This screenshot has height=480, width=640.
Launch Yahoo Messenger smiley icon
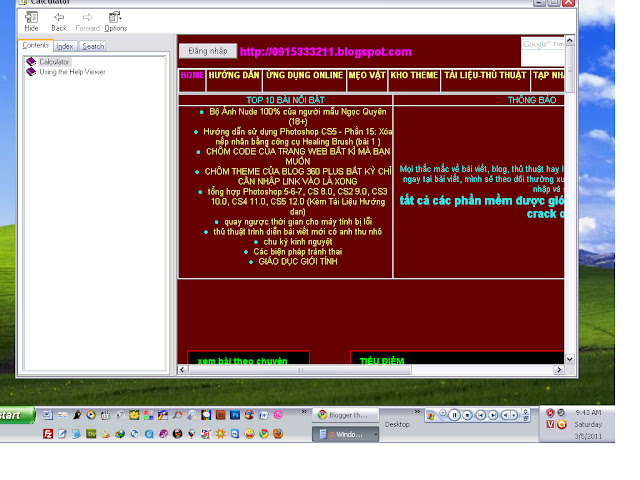(x=249, y=434)
